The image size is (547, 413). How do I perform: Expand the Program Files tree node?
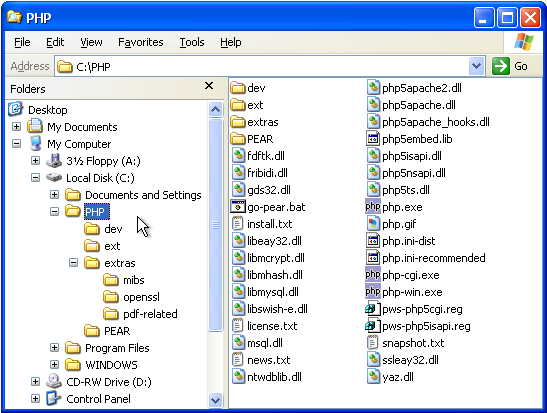coord(54,347)
